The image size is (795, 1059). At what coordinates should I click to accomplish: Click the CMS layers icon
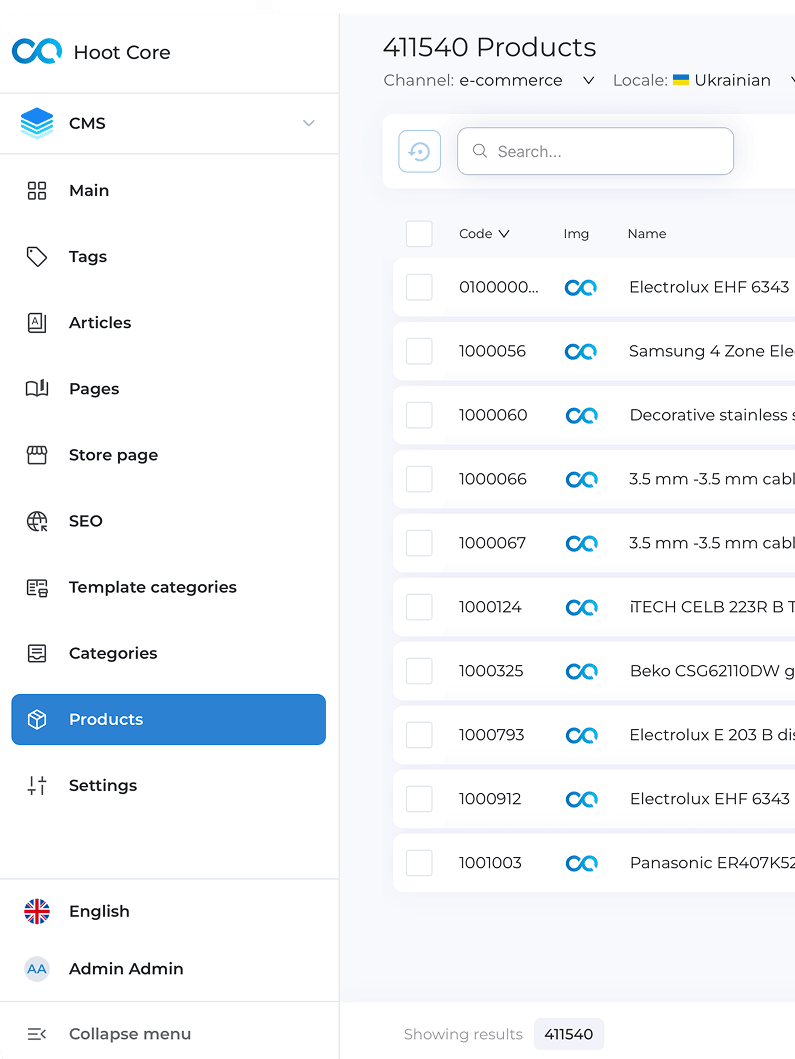36,123
